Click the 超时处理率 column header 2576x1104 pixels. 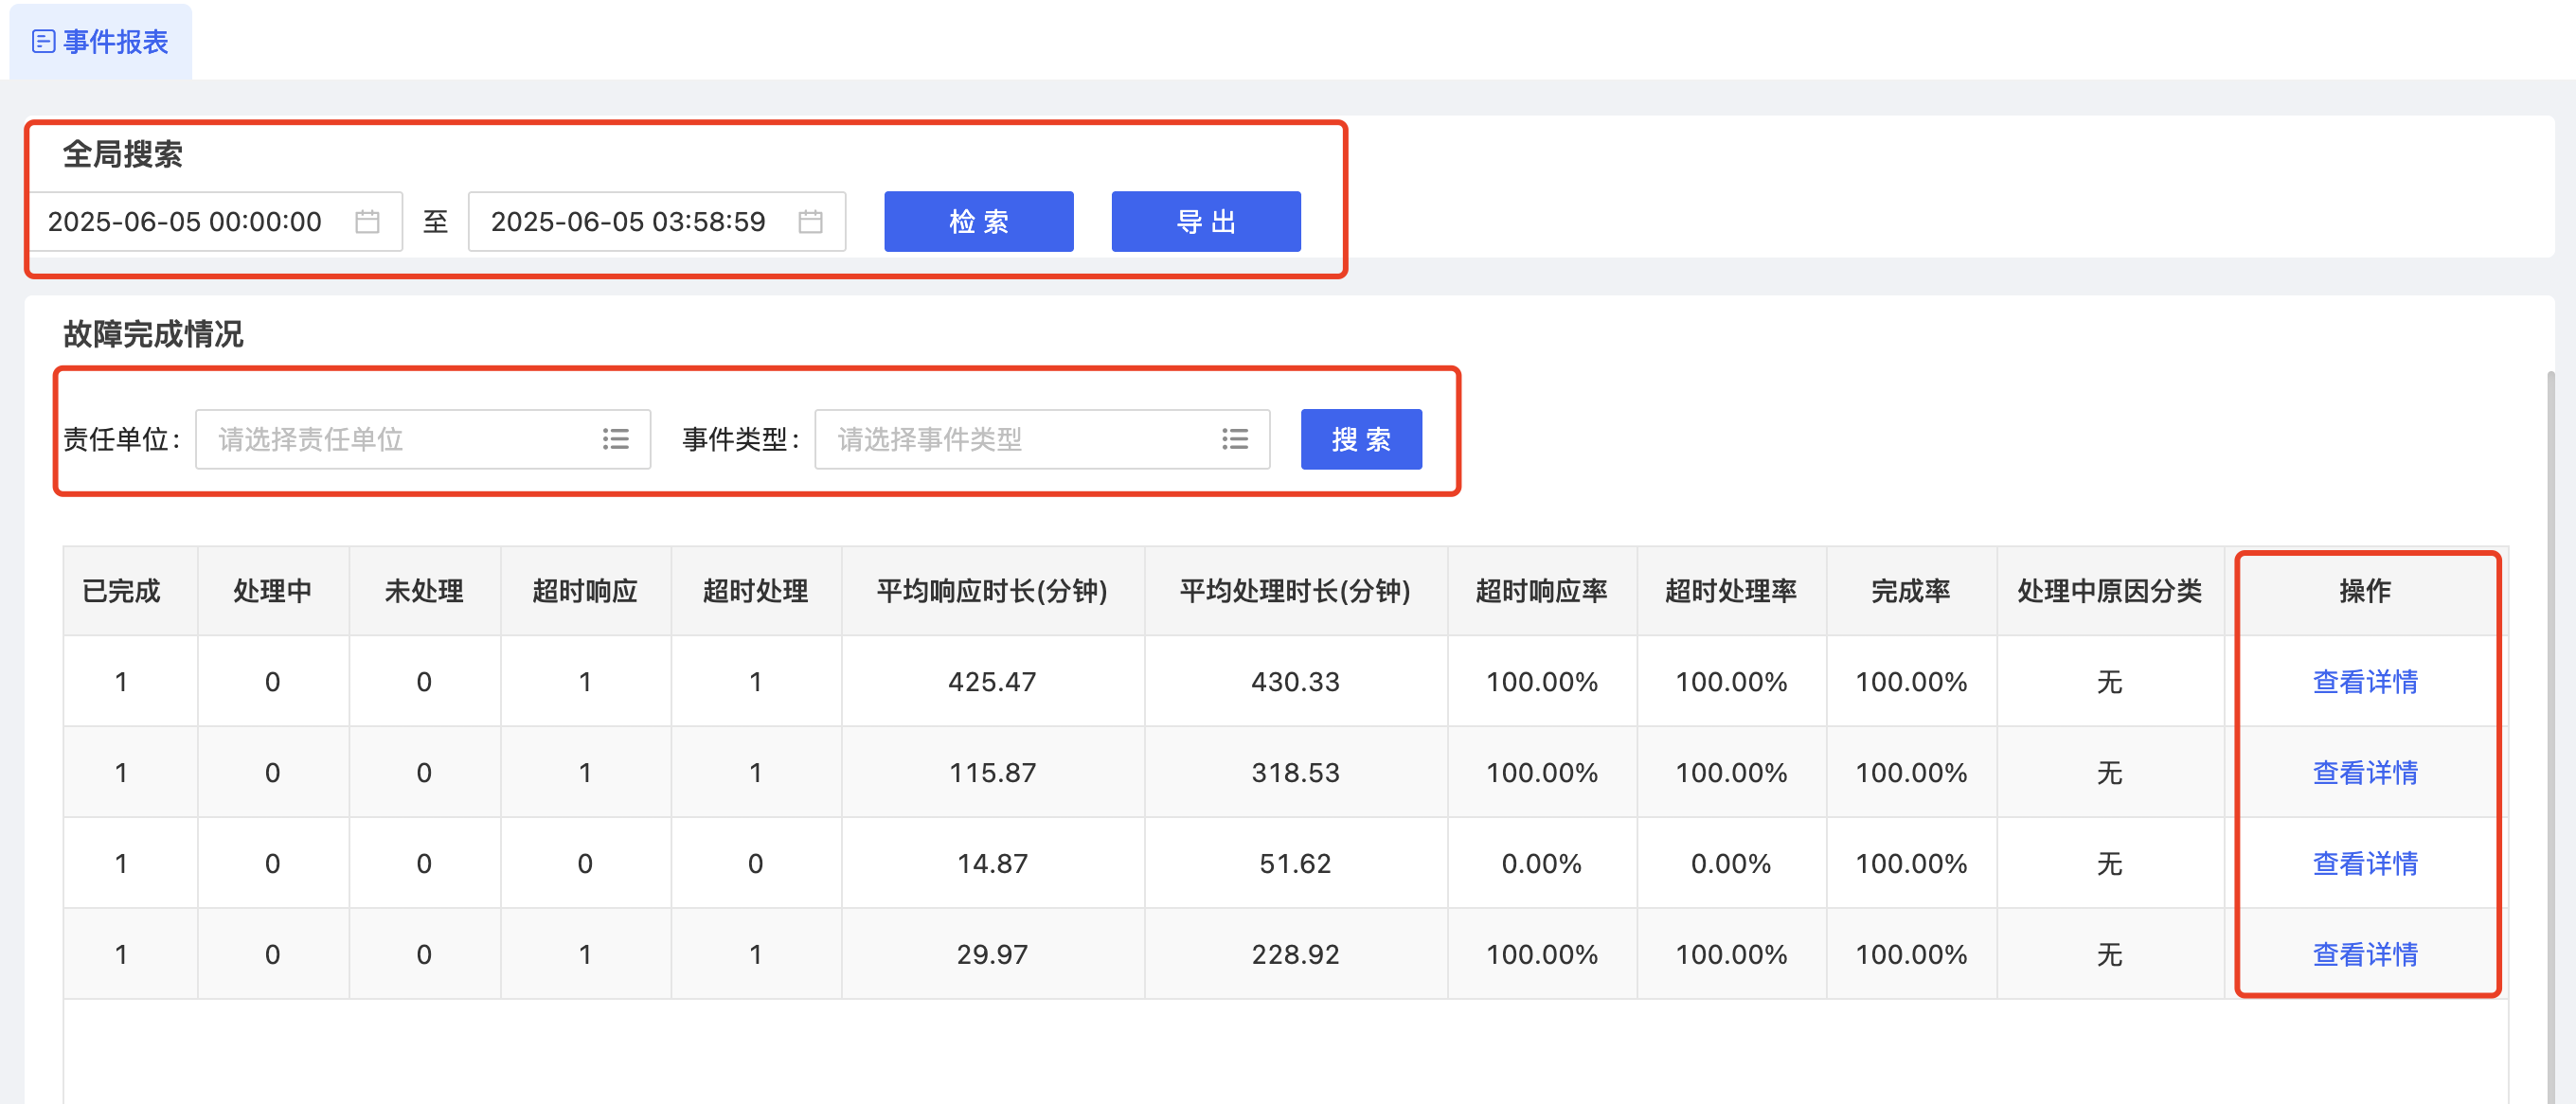tap(1731, 591)
